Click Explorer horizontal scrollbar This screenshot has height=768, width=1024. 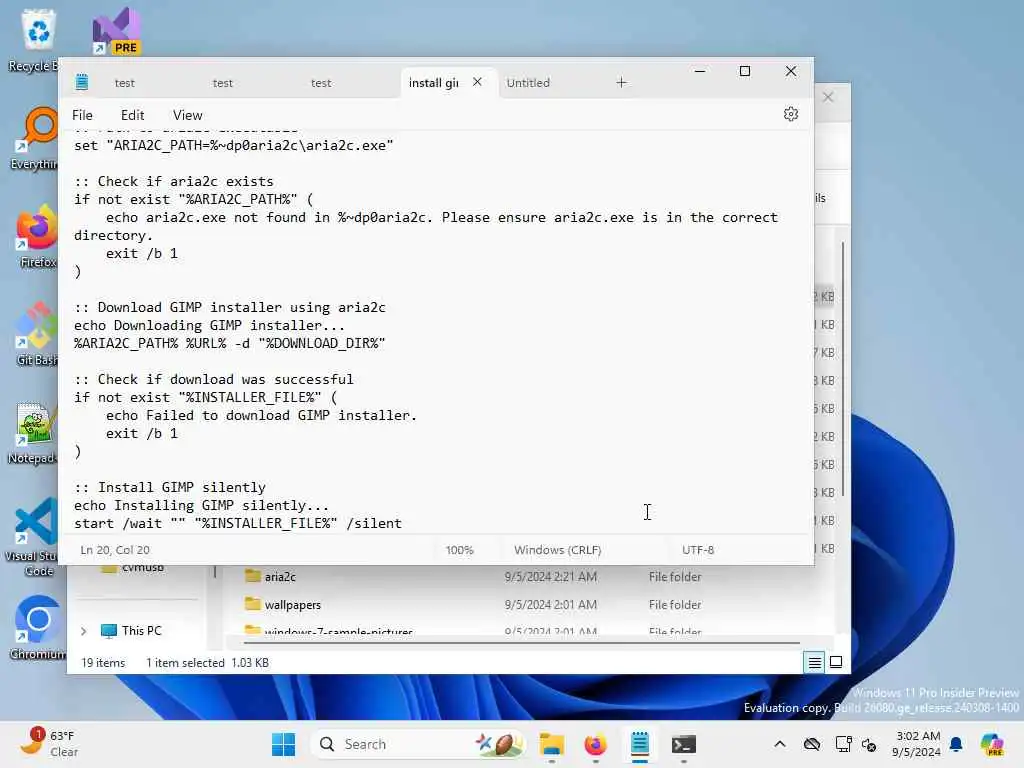click(x=521, y=643)
